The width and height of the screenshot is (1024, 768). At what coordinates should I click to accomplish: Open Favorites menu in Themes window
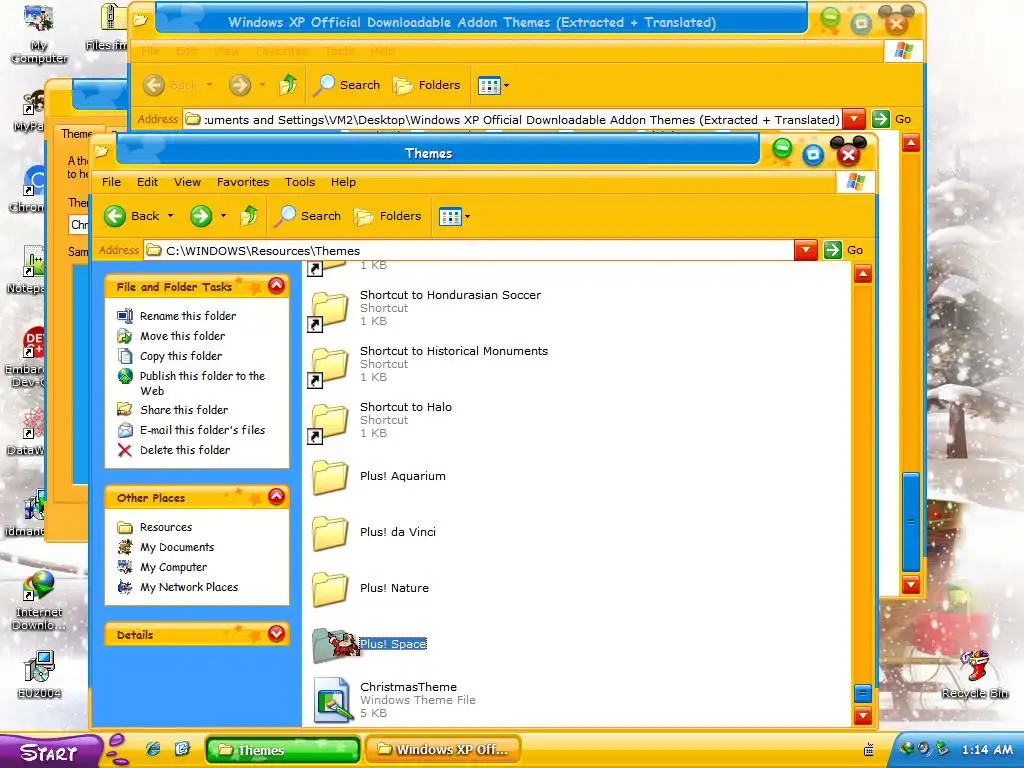[x=243, y=182]
